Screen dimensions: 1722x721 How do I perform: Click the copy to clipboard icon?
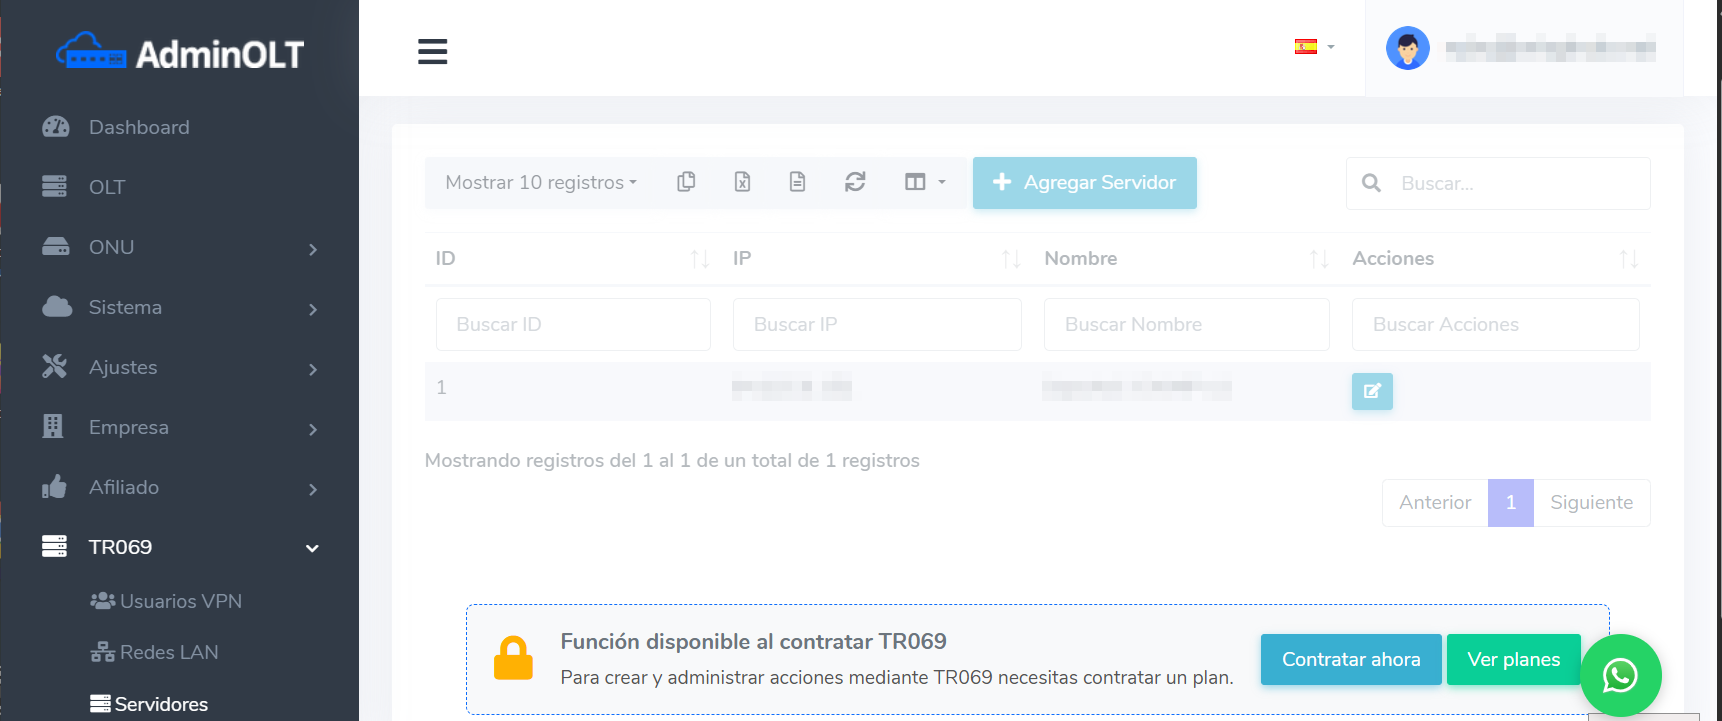point(686,182)
